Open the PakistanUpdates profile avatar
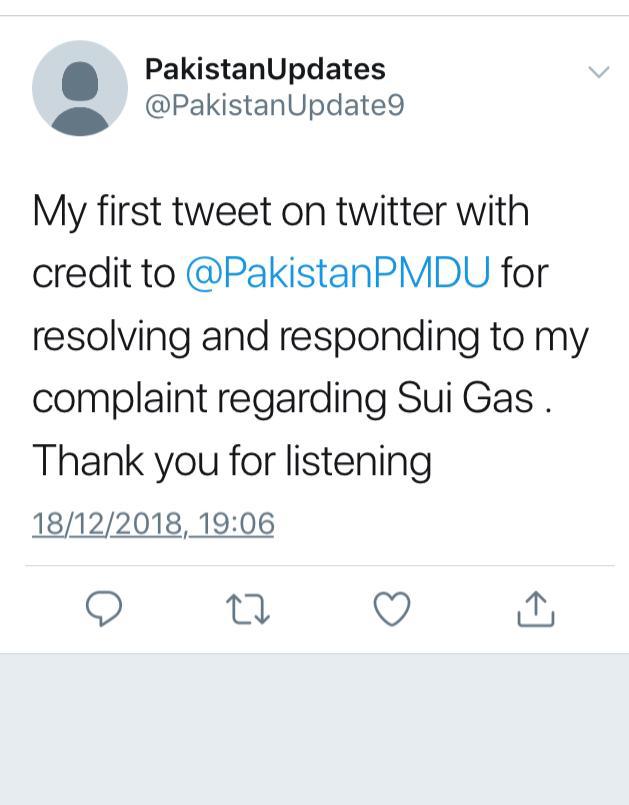The width and height of the screenshot is (629, 805). pyautogui.click(x=80, y=88)
